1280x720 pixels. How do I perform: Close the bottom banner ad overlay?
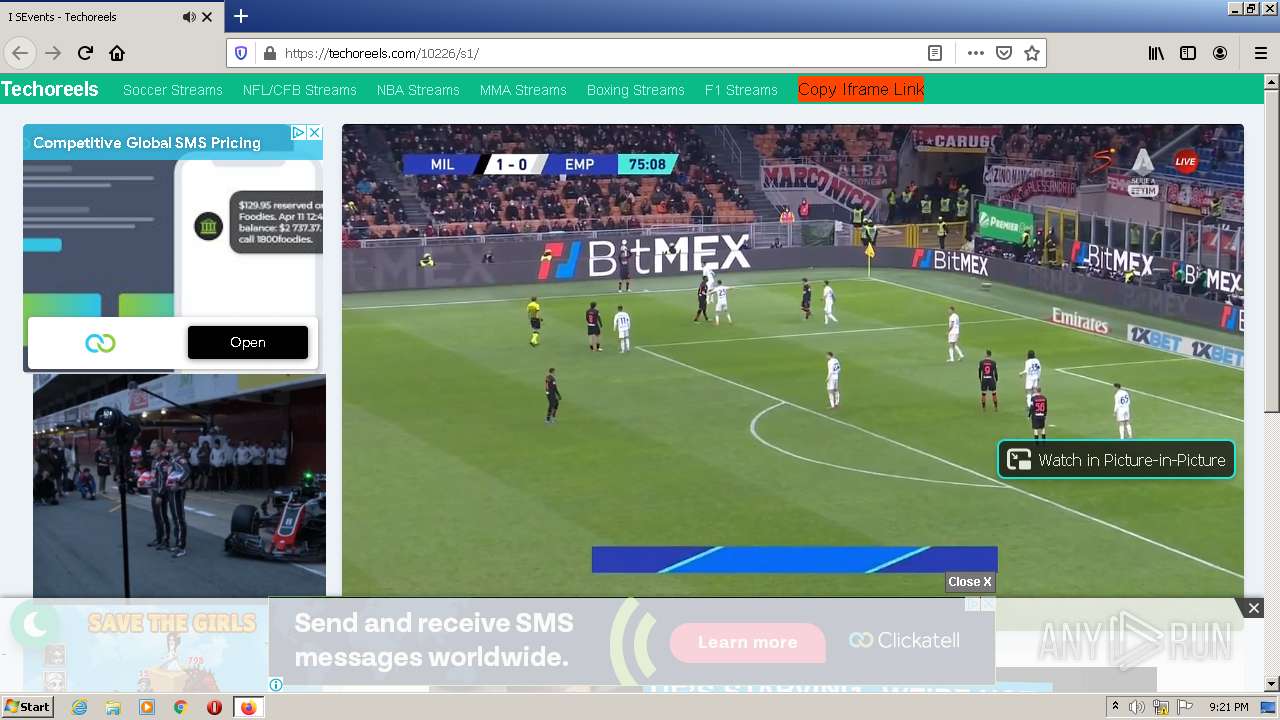pyautogui.click(x=1253, y=608)
